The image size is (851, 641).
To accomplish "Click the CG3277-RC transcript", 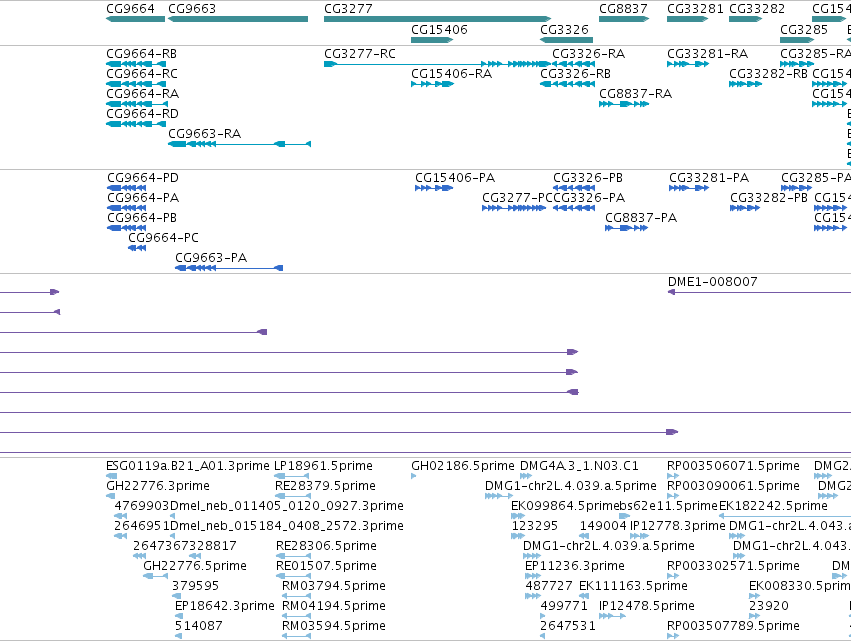I will [x=437, y=64].
